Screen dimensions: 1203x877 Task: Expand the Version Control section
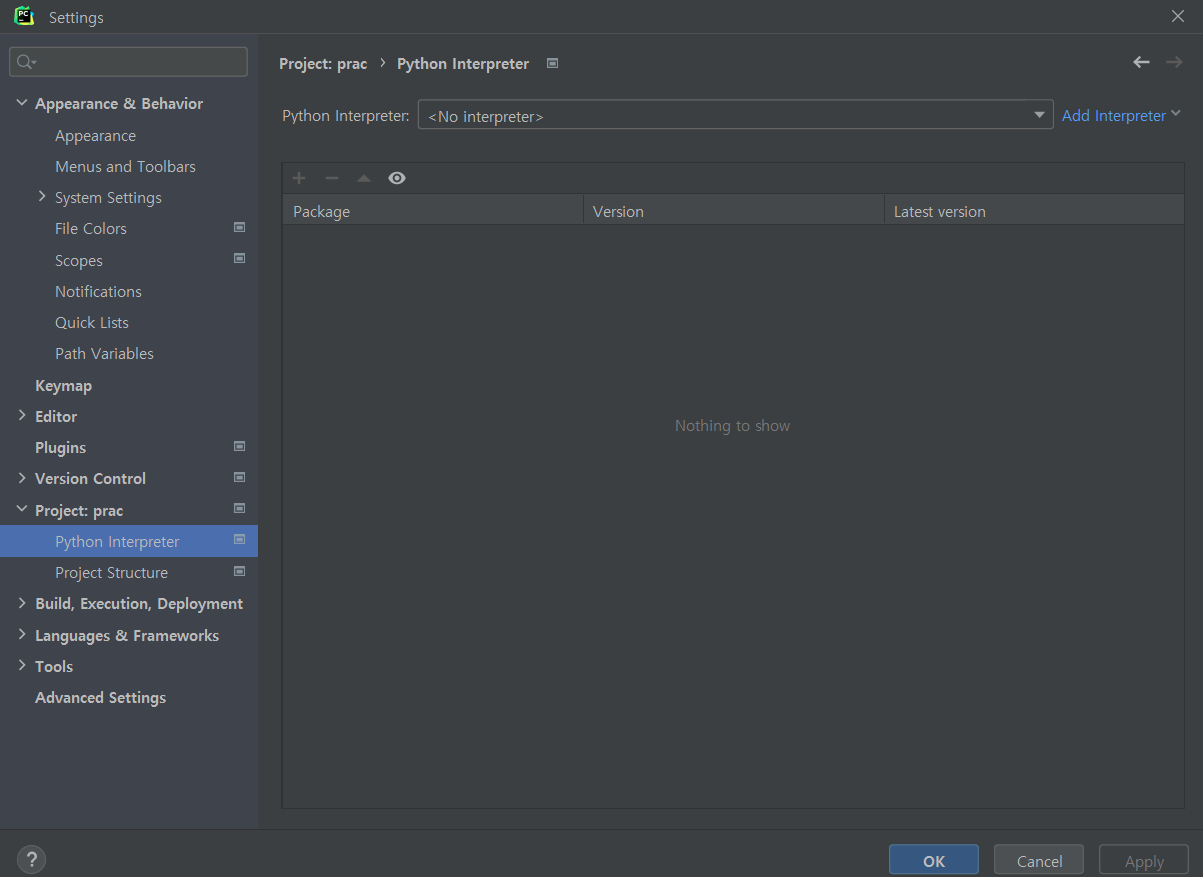[x=22, y=478]
